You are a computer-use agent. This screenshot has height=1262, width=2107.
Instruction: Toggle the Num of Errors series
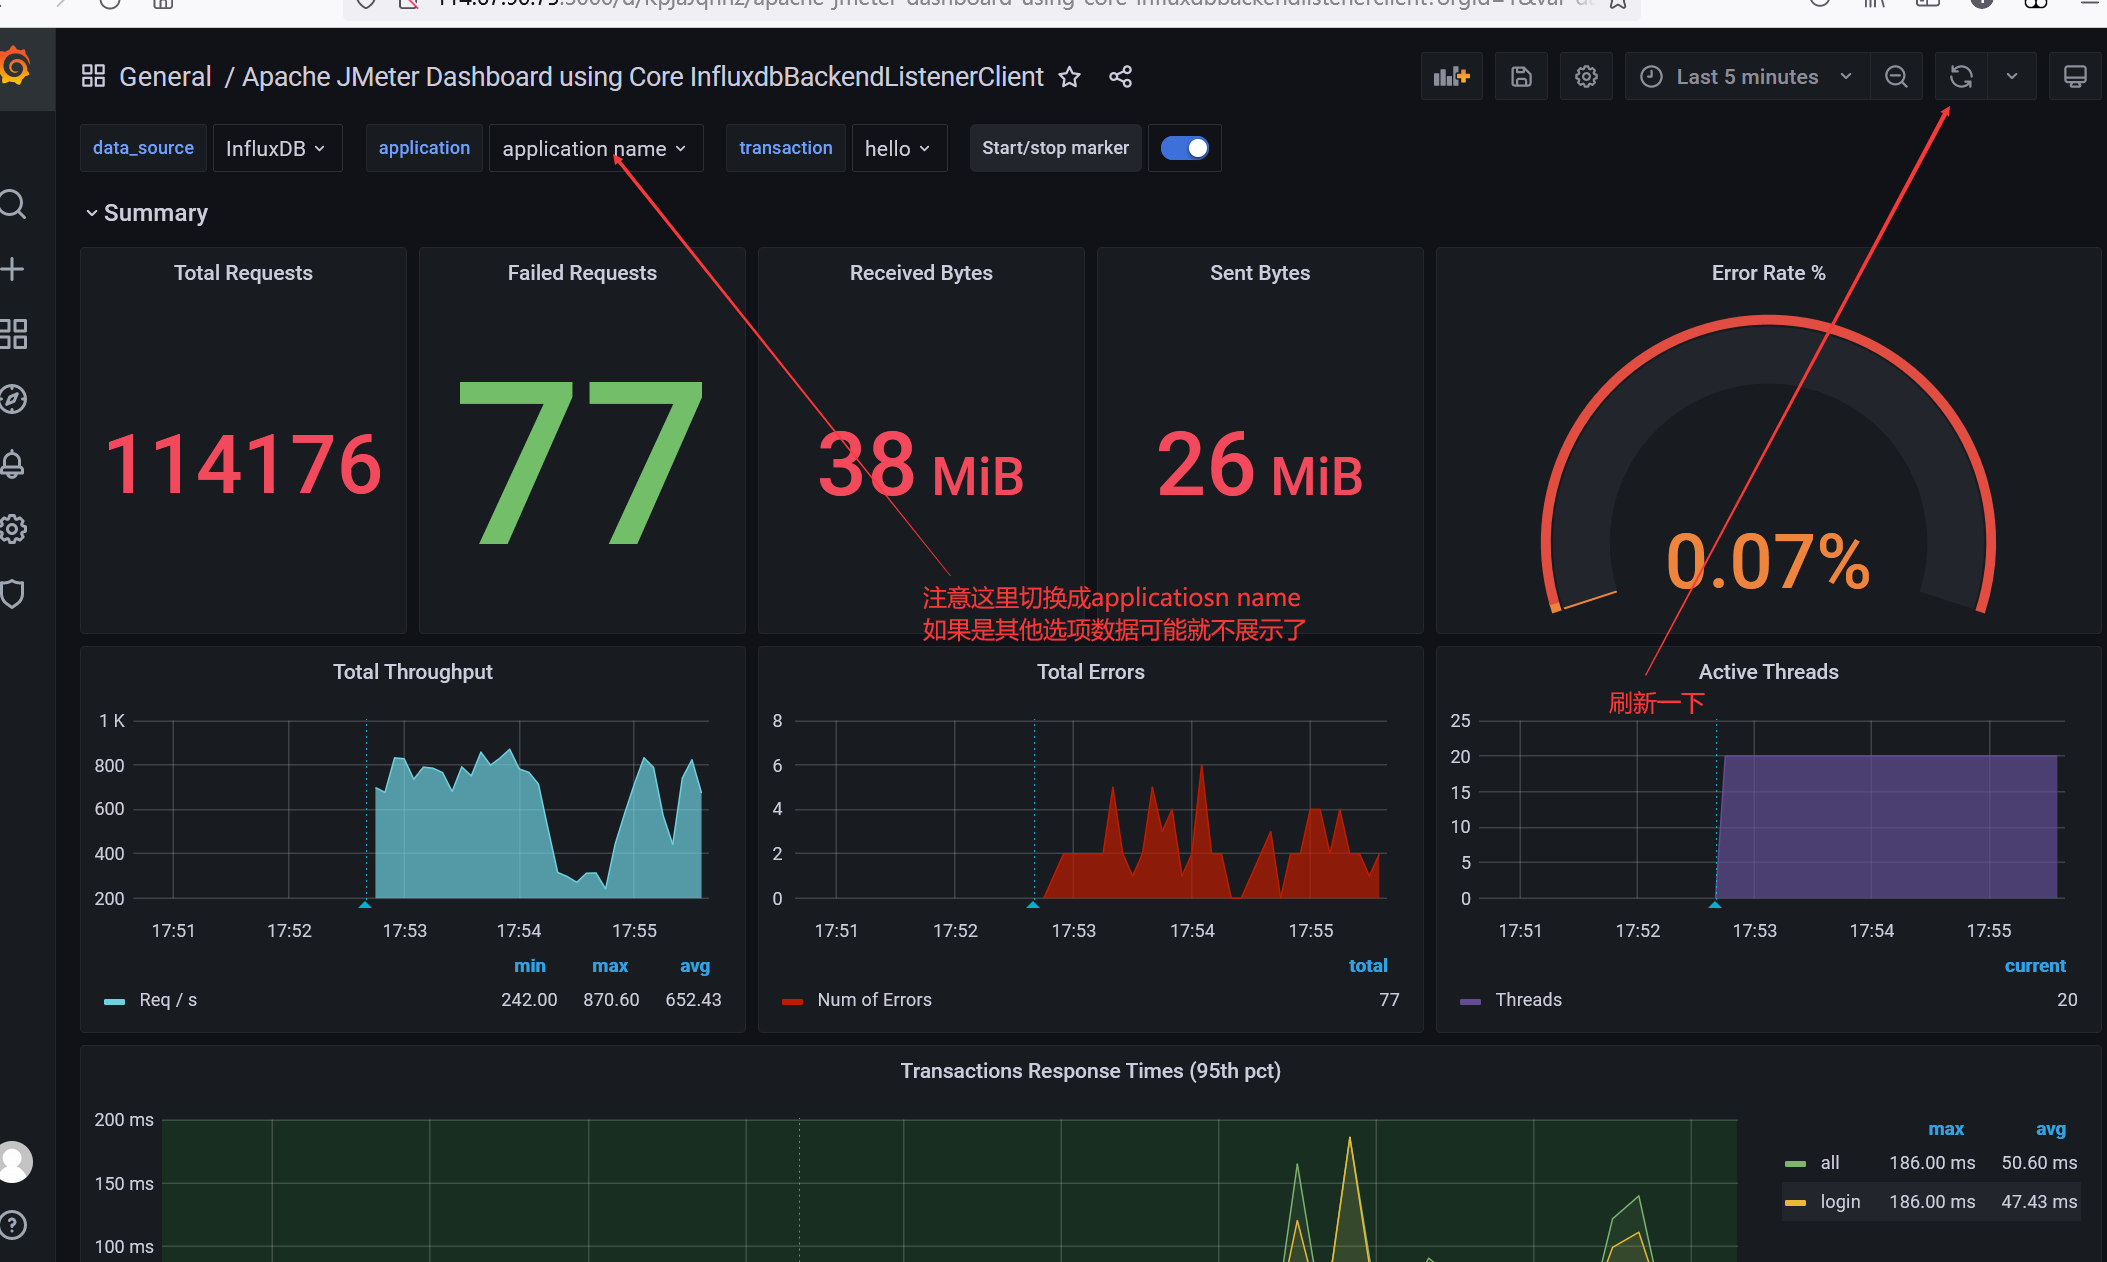pyautogui.click(x=874, y=1000)
